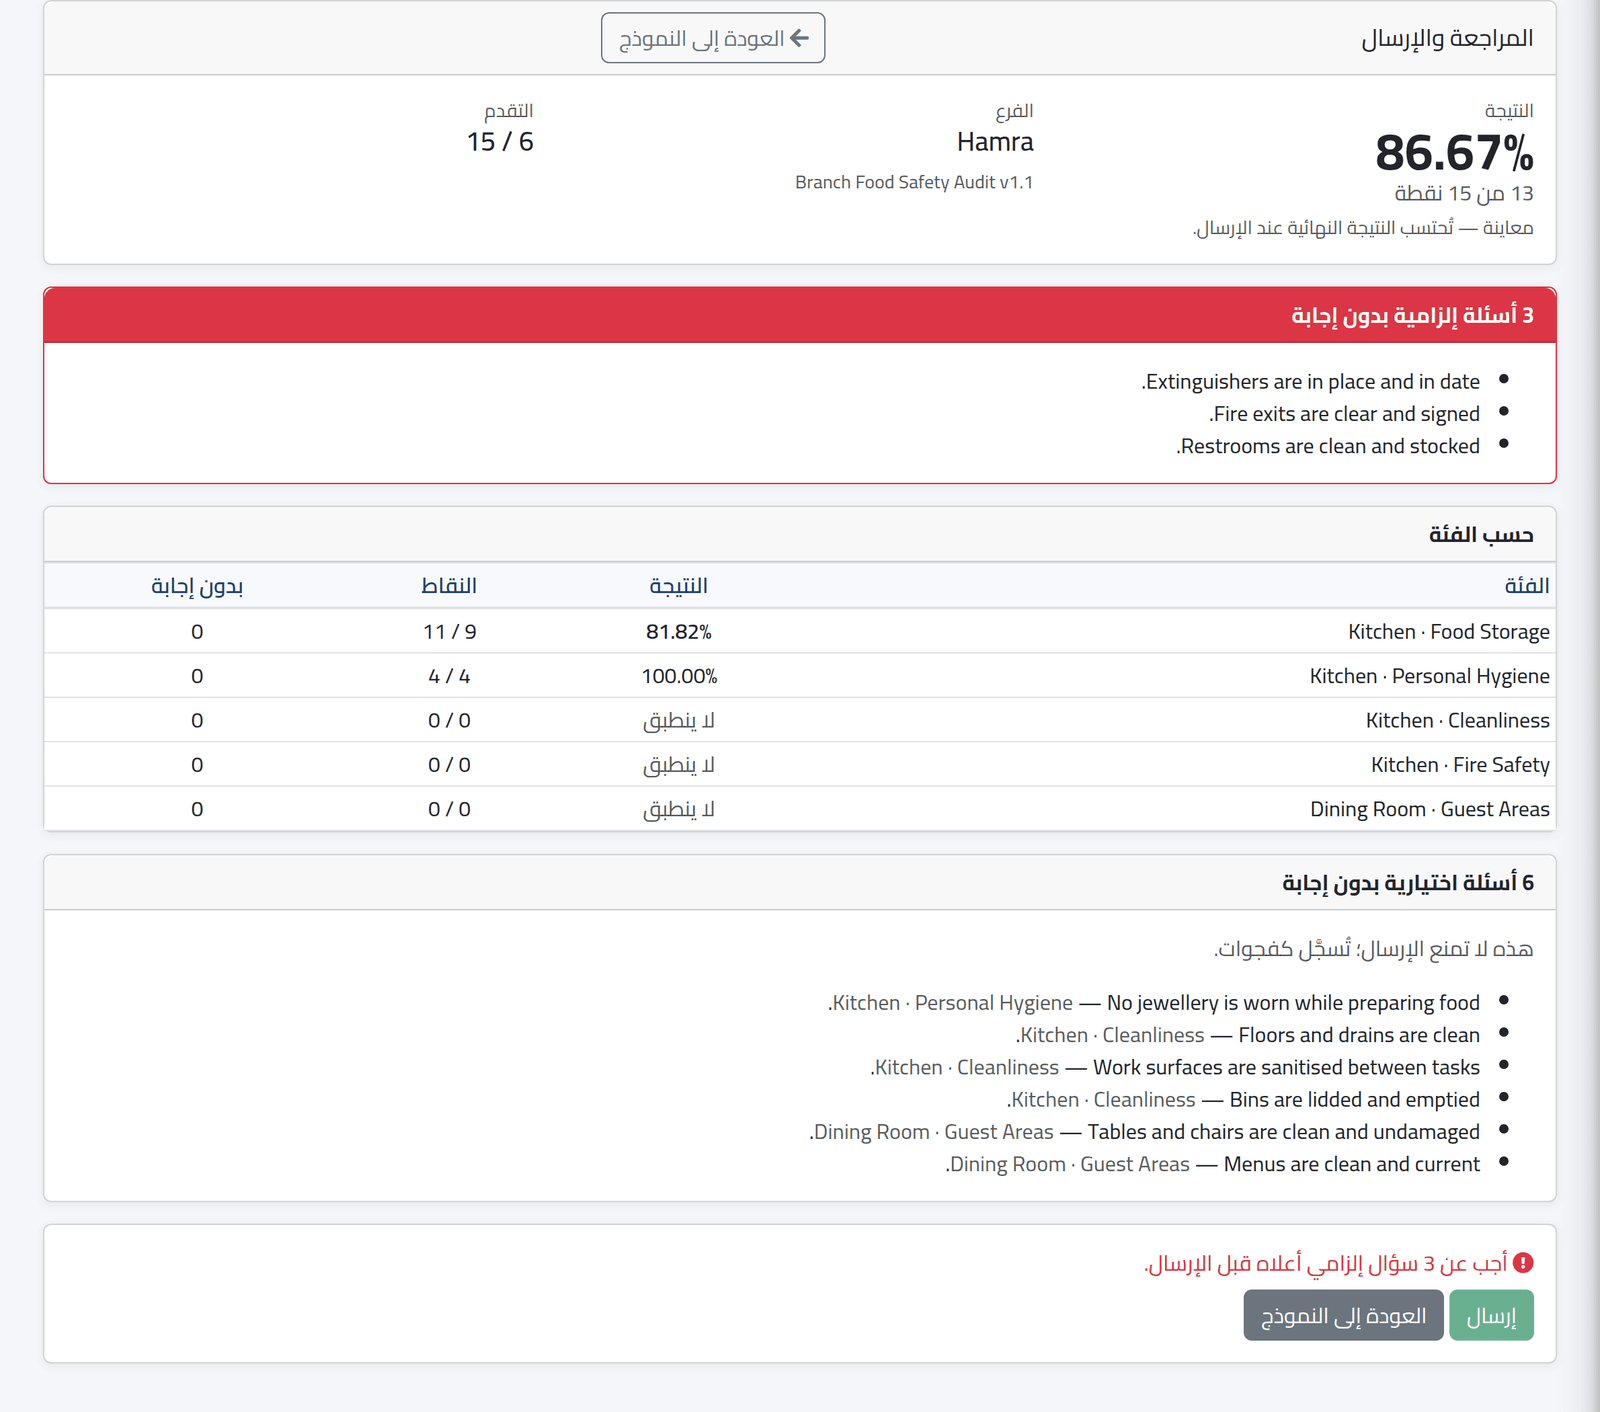Click Menus are clean and current item
The image size is (1600, 1412).
click(1352, 1164)
